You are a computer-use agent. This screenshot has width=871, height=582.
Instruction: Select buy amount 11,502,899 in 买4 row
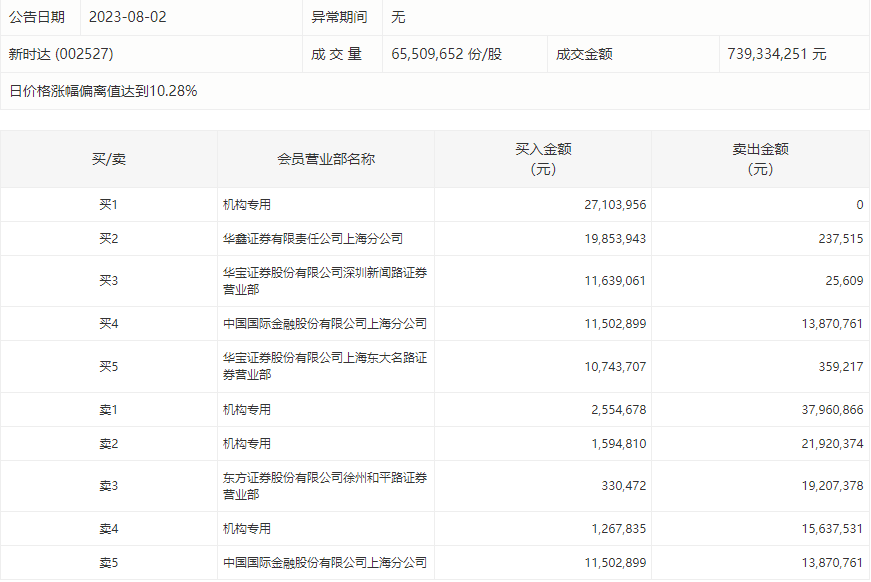point(615,323)
